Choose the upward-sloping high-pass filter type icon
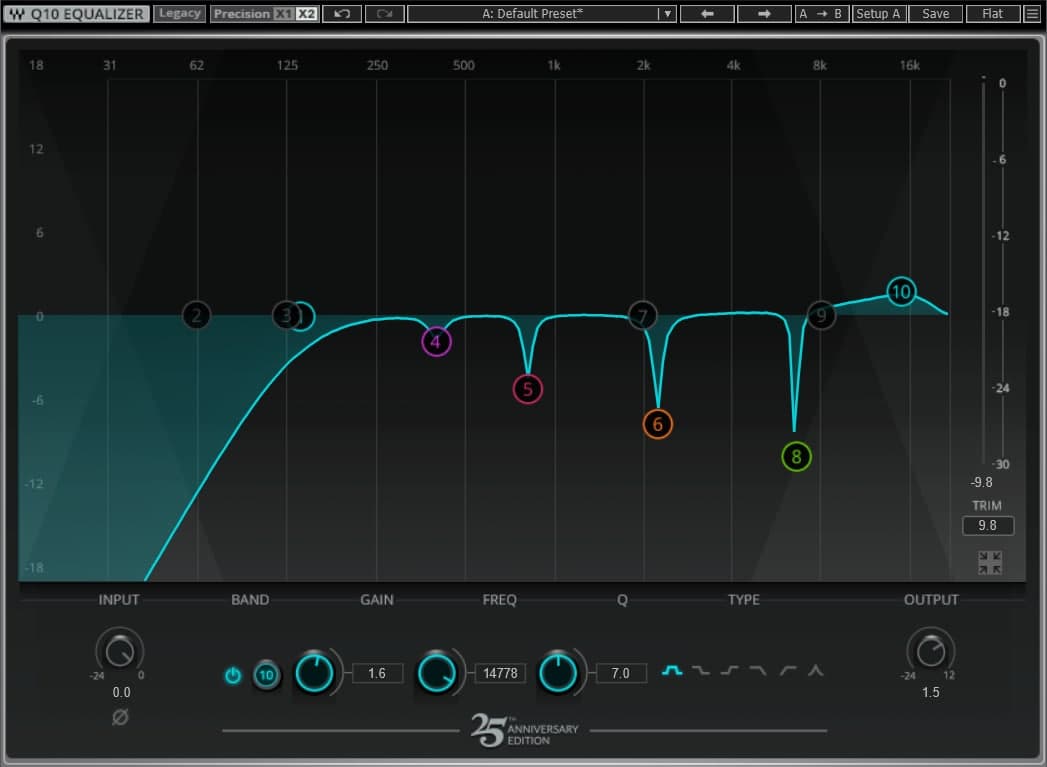This screenshot has height=767, width=1047. tap(788, 671)
